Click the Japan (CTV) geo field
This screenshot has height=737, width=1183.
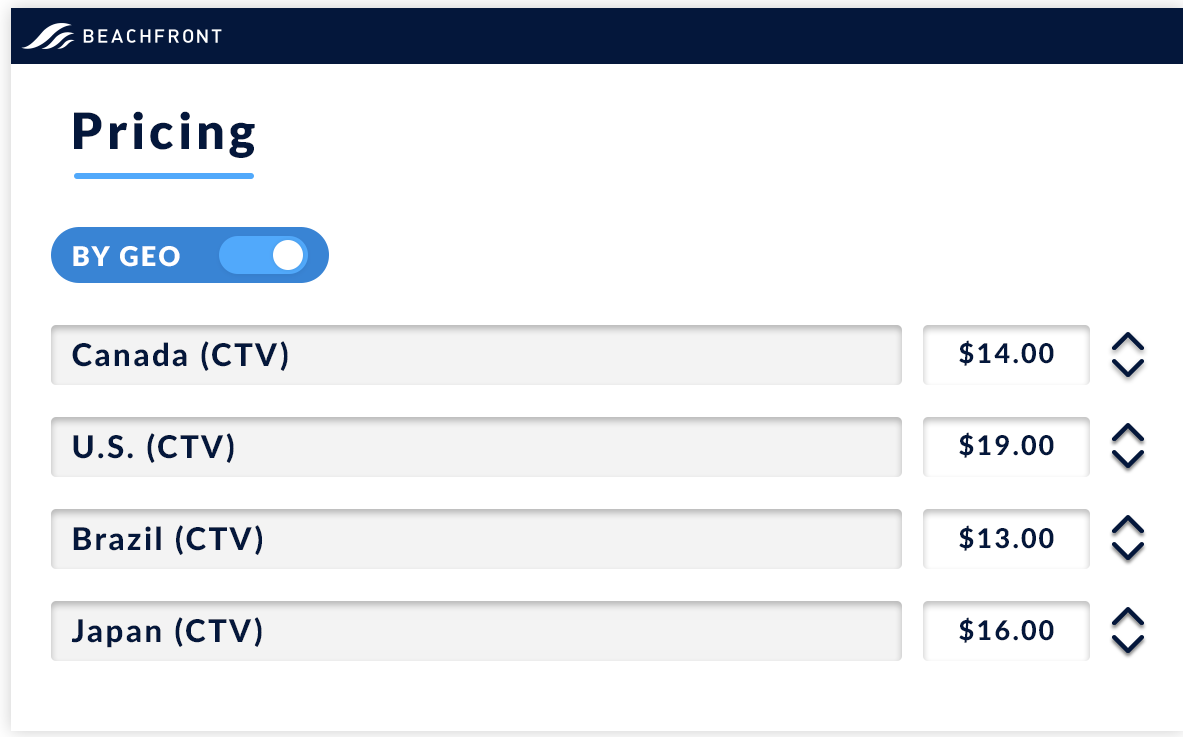pos(476,631)
